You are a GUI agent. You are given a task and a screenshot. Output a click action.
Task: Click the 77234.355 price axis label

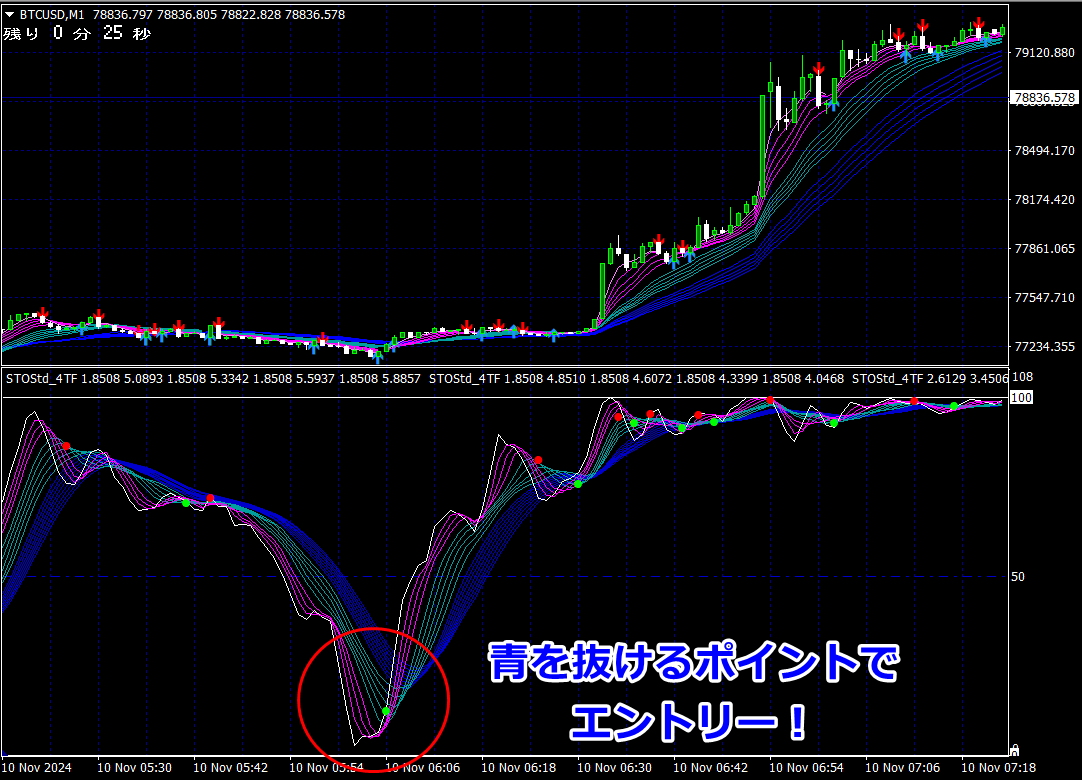point(1044,347)
